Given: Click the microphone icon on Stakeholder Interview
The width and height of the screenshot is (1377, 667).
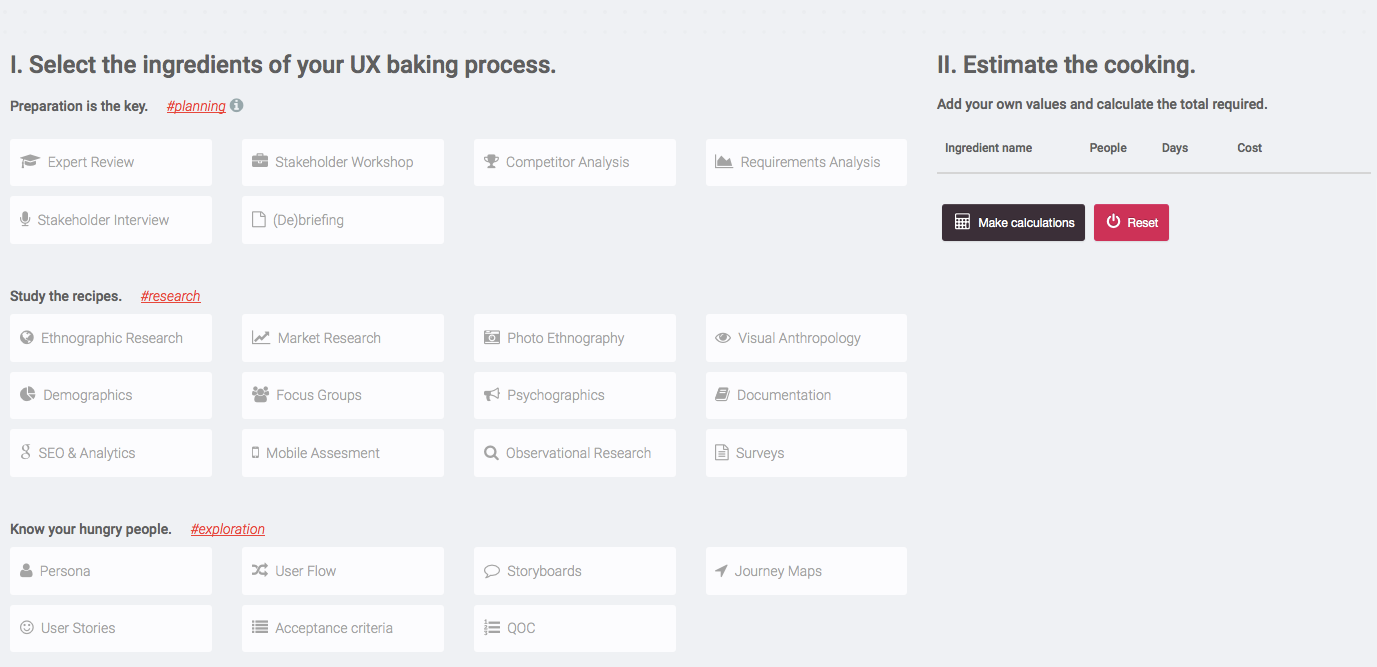Looking at the screenshot, I should click(26, 219).
